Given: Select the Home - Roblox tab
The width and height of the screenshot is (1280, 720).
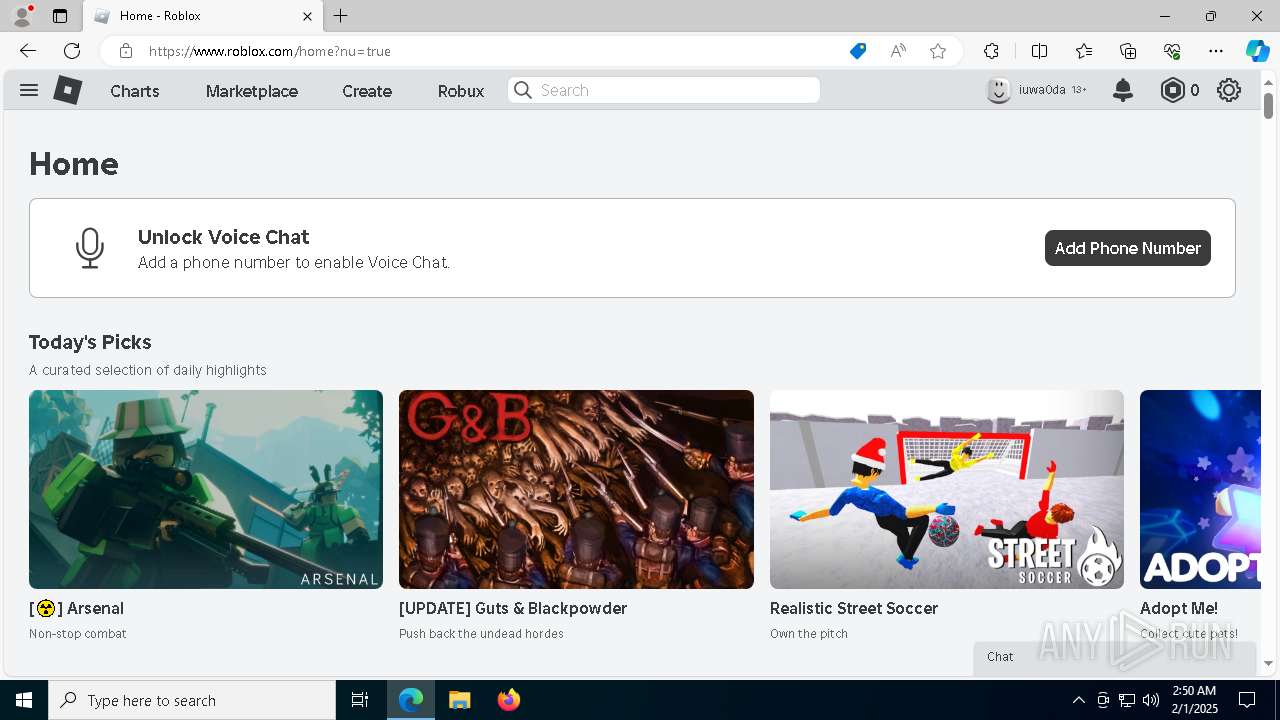Looking at the screenshot, I should tap(202, 16).
